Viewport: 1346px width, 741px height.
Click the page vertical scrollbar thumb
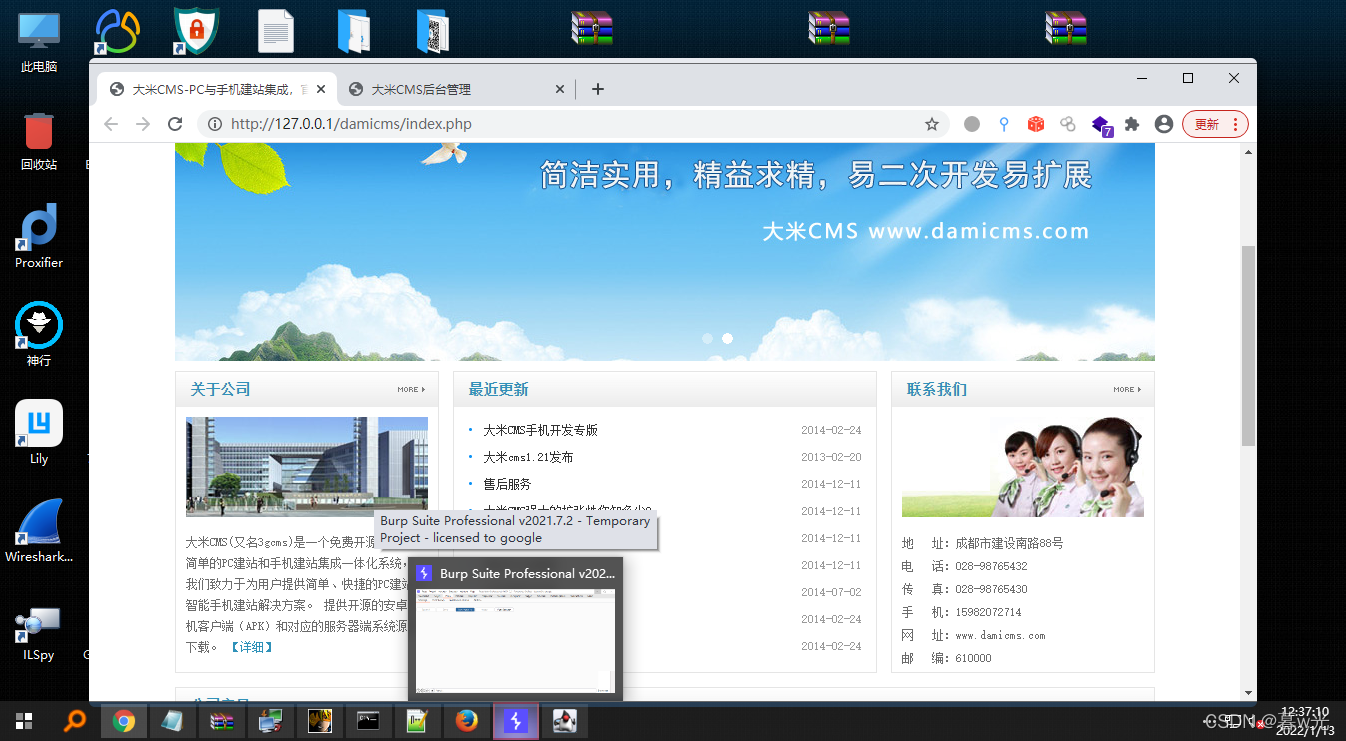click(x=1248, y=344)
